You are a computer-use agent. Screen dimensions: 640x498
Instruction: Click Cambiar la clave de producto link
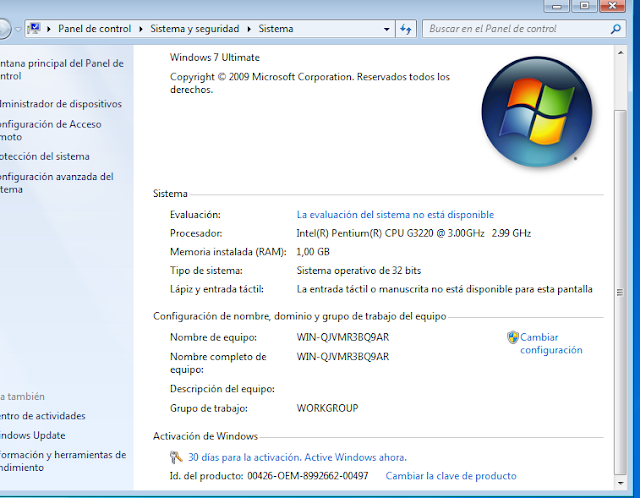coord(451,476)
